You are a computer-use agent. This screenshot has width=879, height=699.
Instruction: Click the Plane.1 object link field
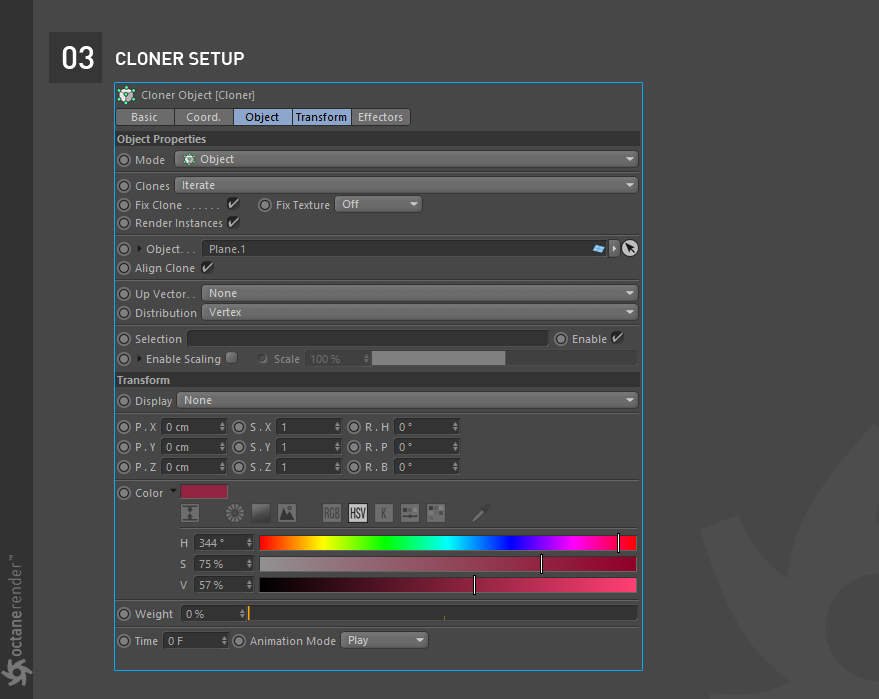point(404,248)
